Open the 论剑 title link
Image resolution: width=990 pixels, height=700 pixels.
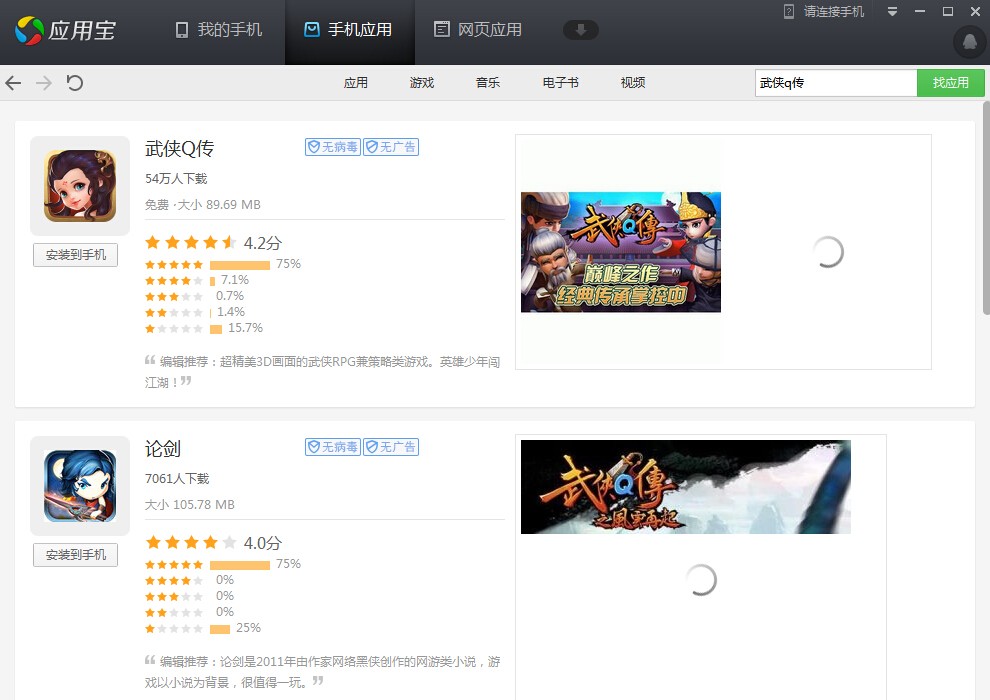[163, 449]
